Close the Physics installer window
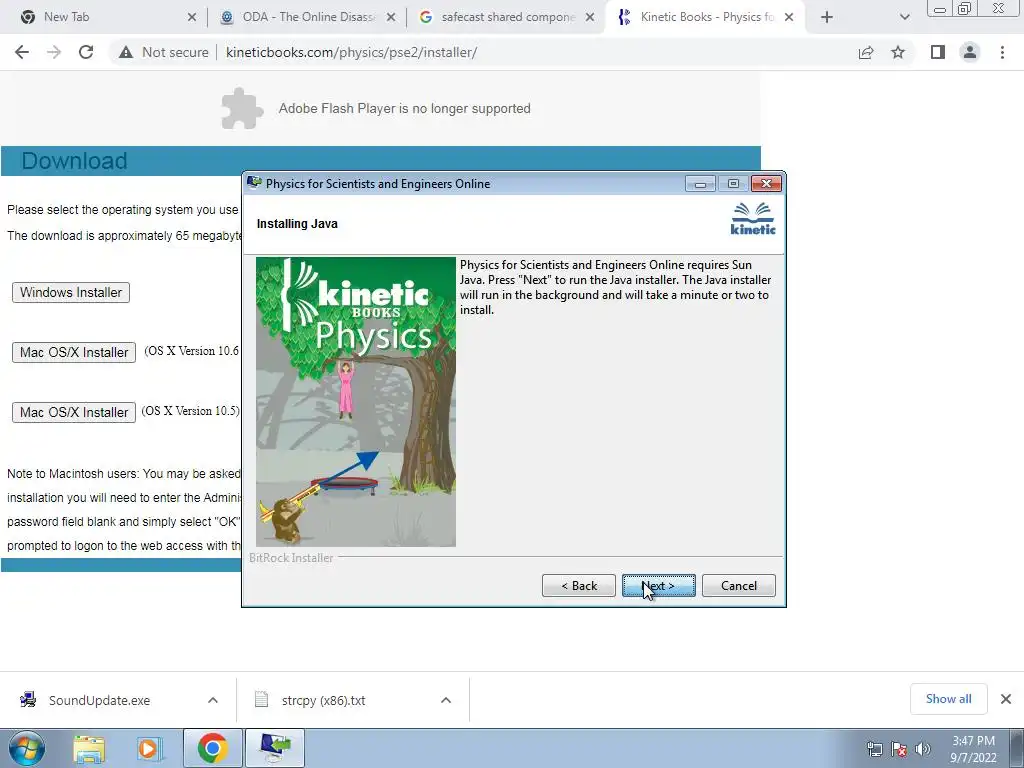This screenshot has height=768, width=1024. (x=766, y=184)
